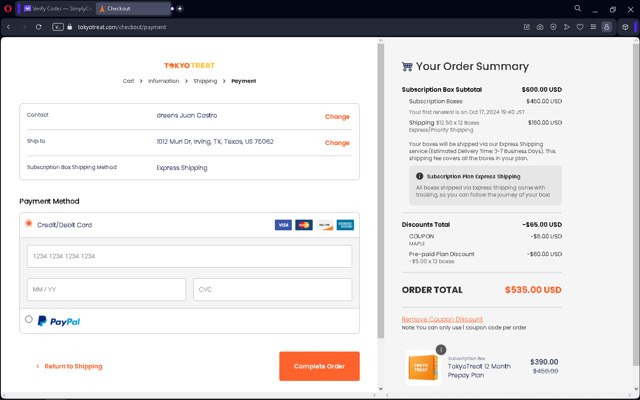Click the Discover card icon
The height and width of the screenshot is (400, 640).
324,225
